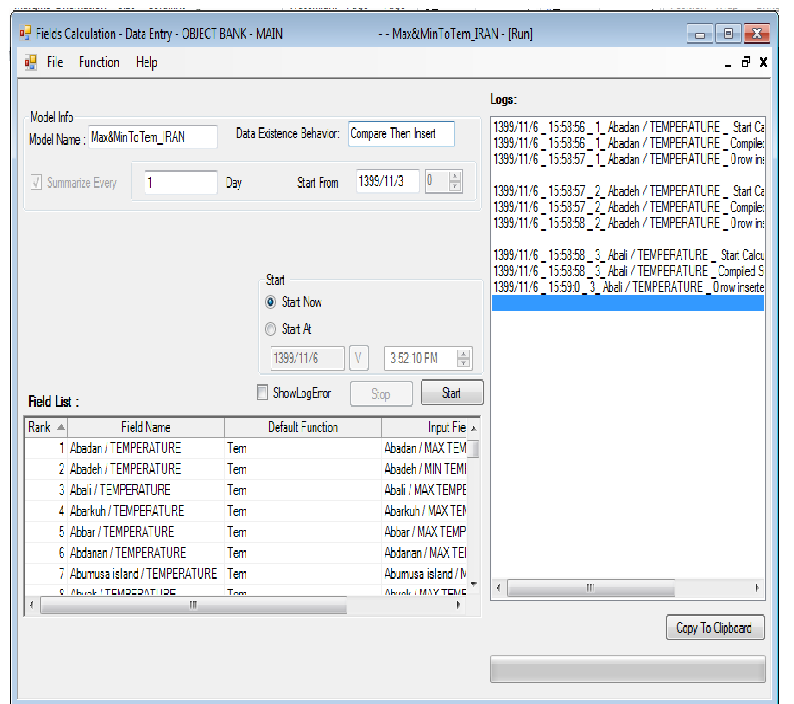Click the small form icon beside File menu

point(30,62)
